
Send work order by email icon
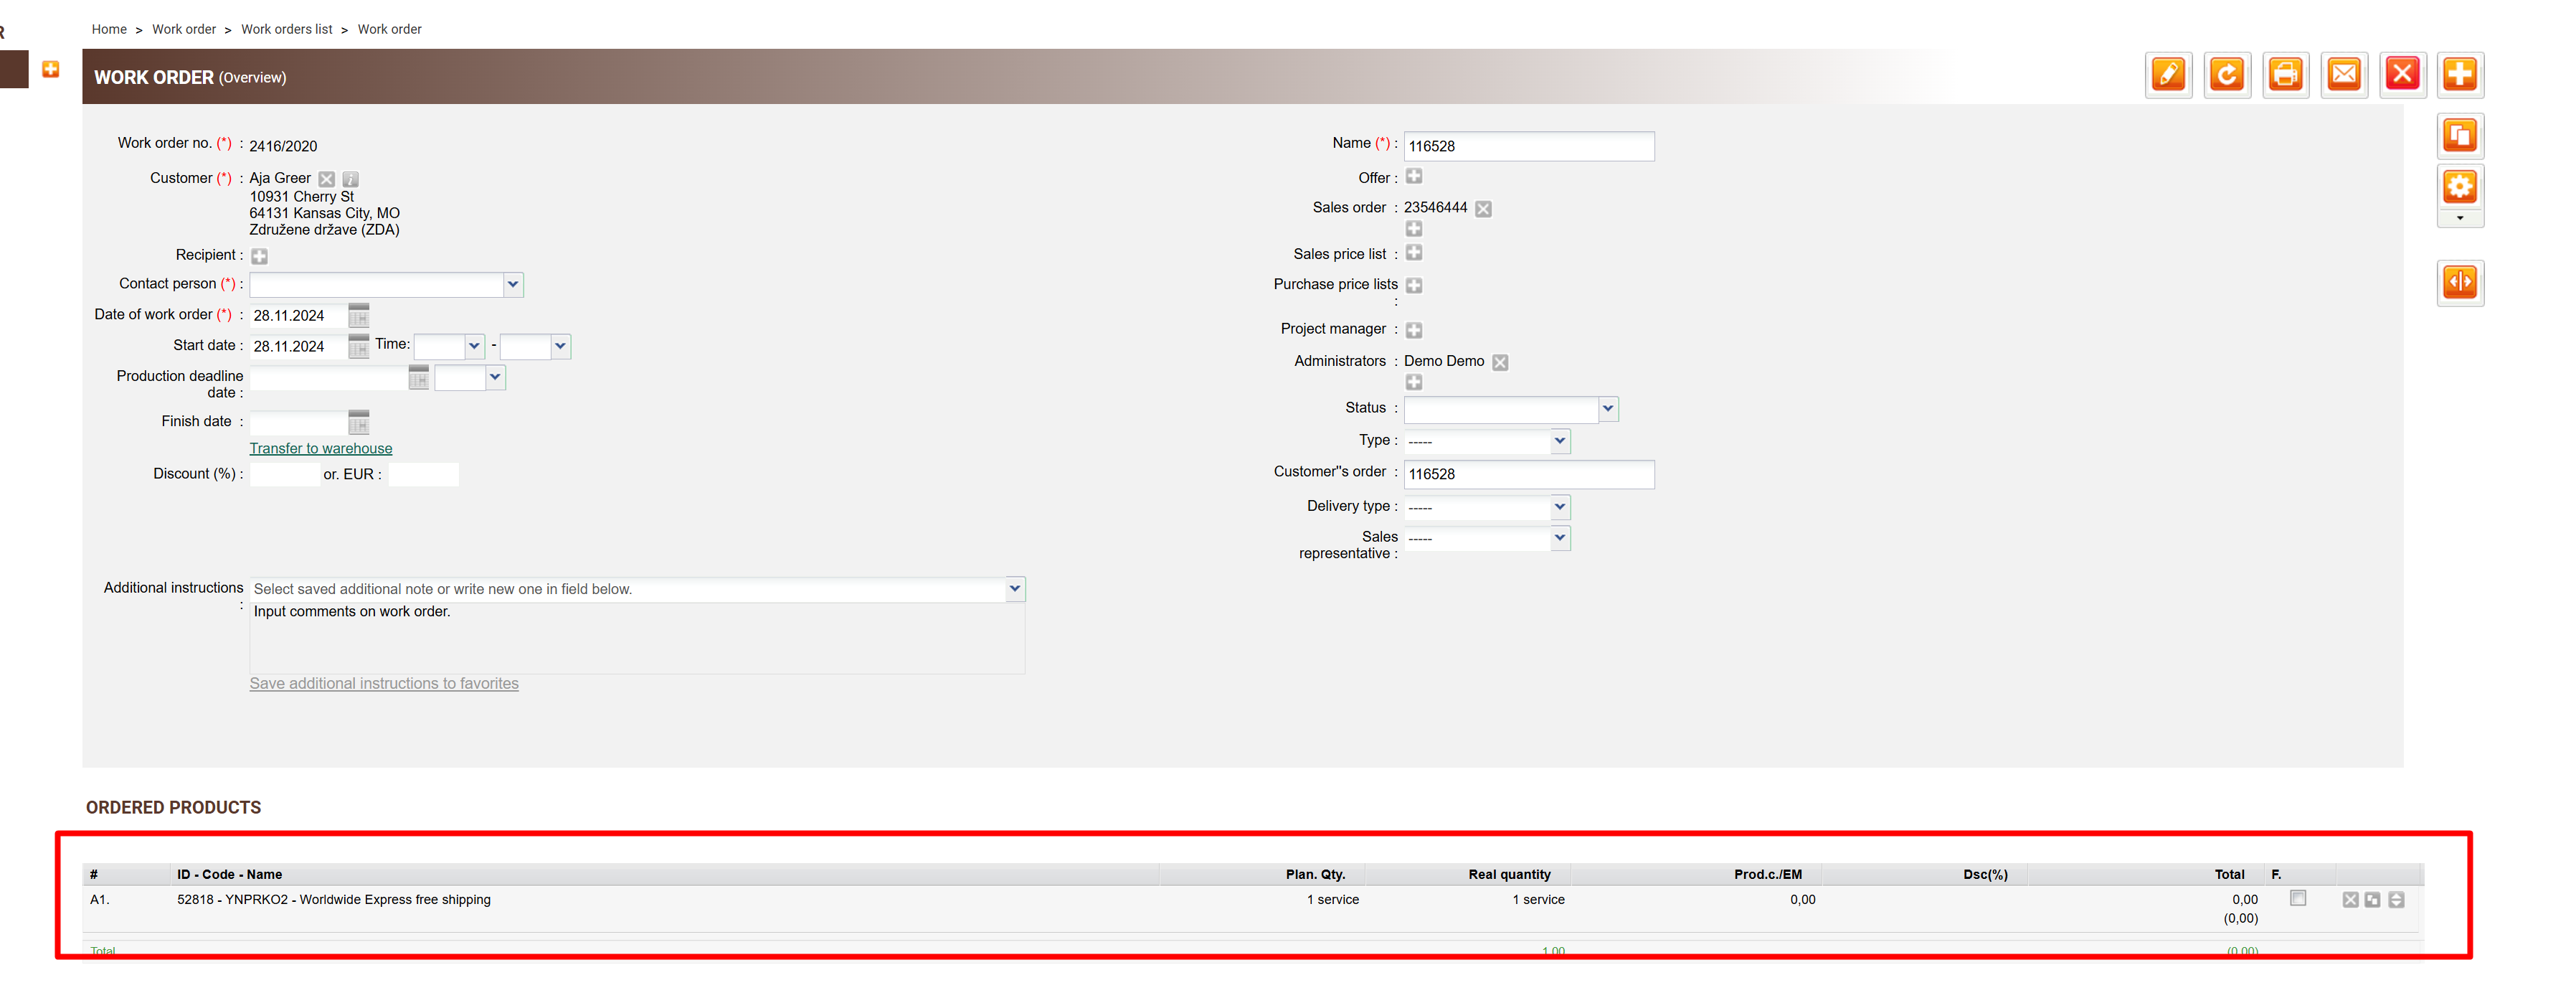2344,75
